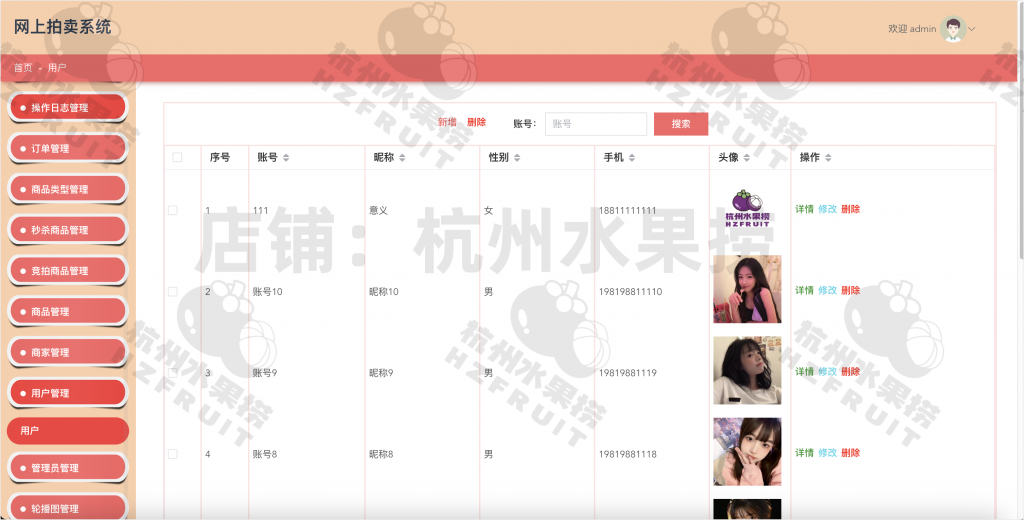Click phone number 18811111111
This screenshot has width=1024, height=520.
628,210
